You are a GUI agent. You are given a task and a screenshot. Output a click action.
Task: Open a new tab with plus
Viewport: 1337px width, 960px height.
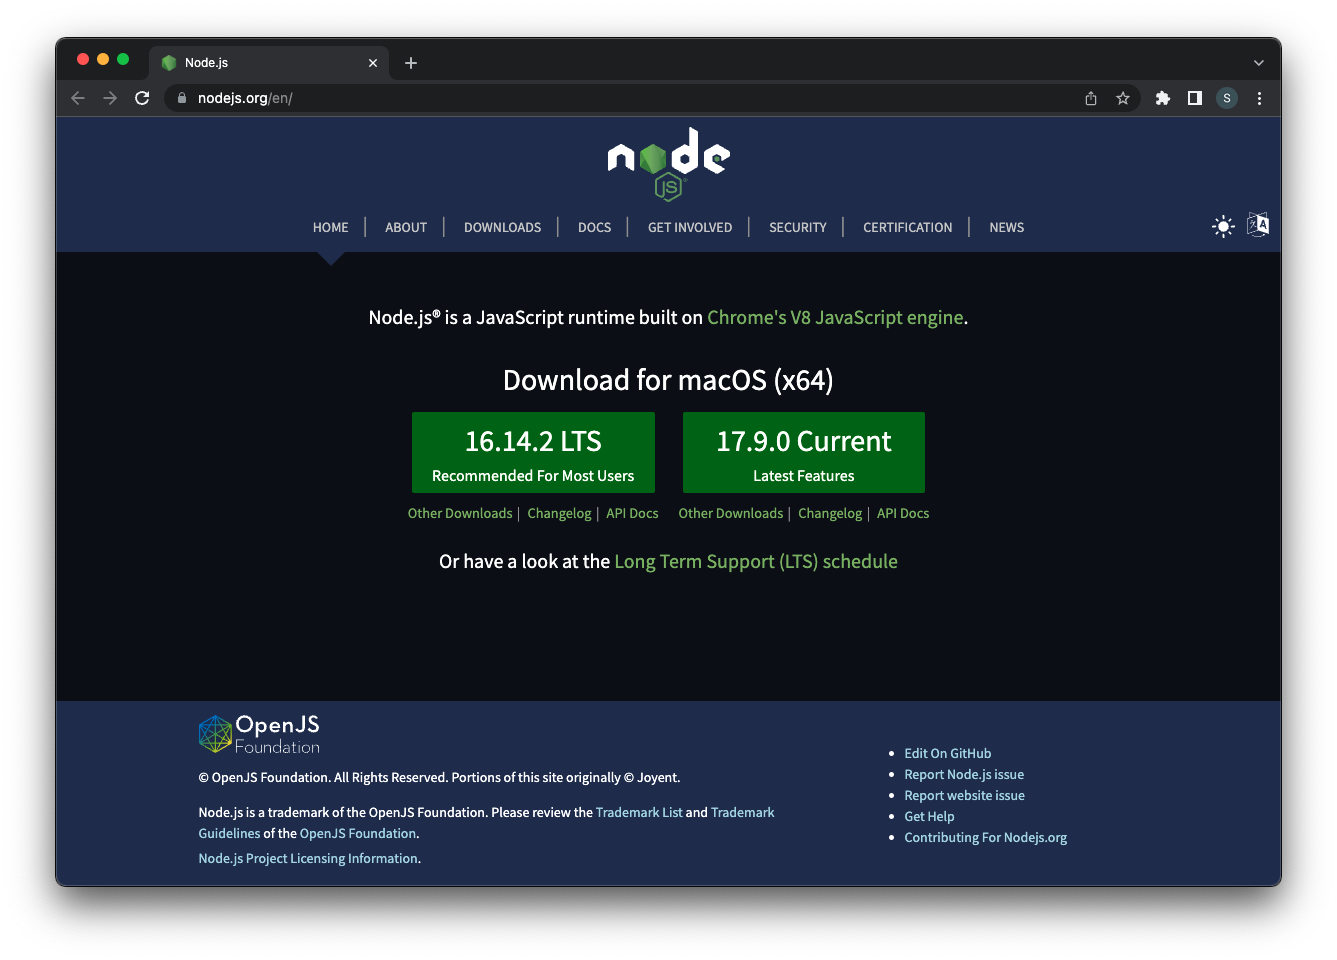pyautogui.click(x=411, y=63)
